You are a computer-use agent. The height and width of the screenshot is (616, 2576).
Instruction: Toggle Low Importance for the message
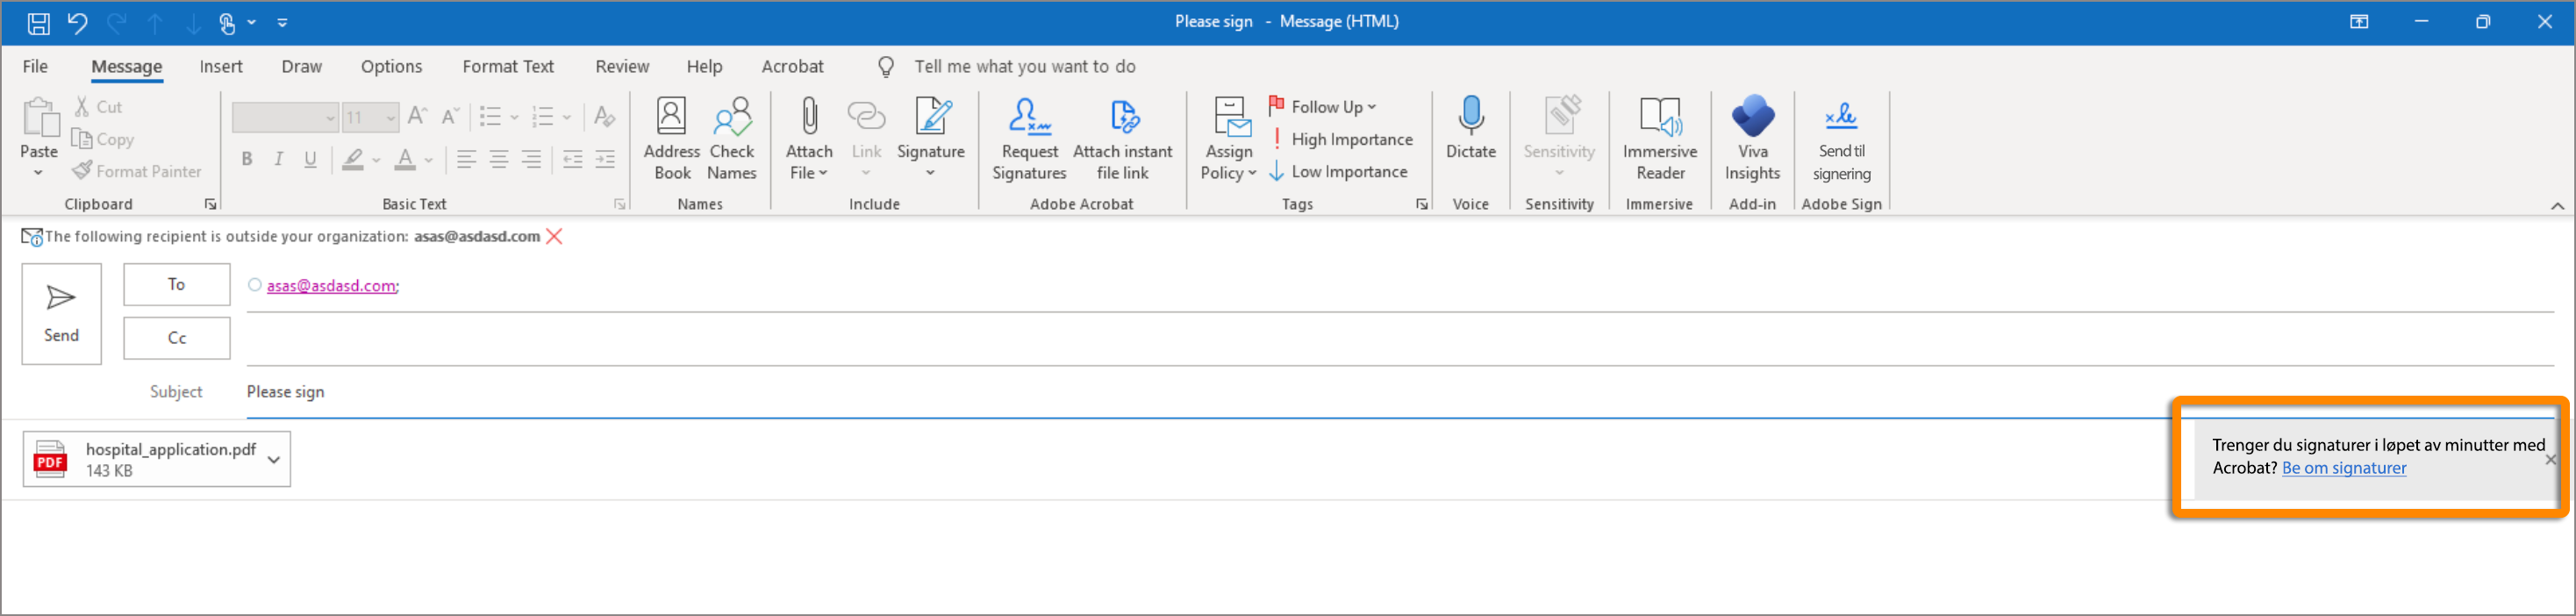click(x=1339, y=172)
